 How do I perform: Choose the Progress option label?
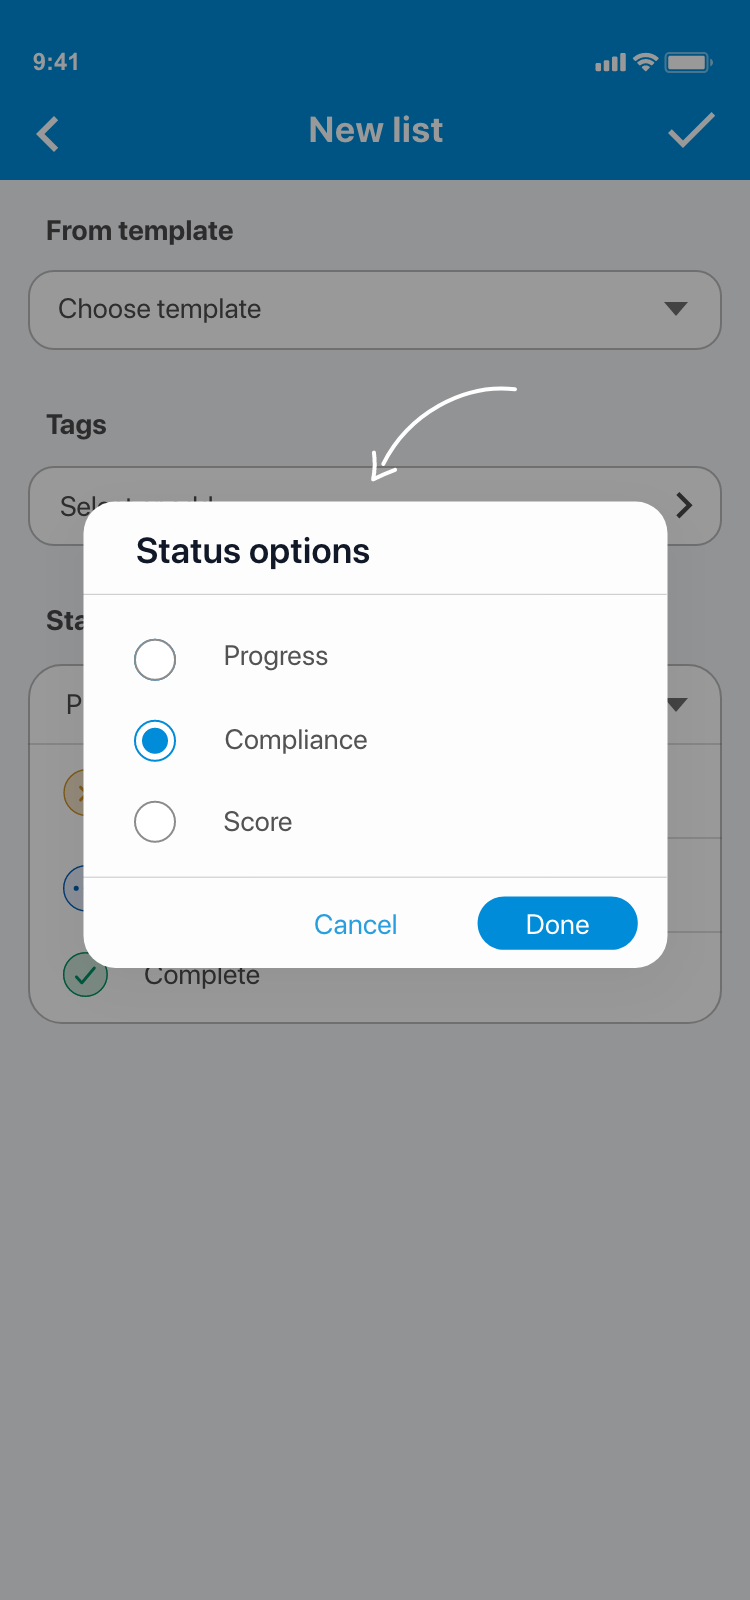click(x=276, y=657)
